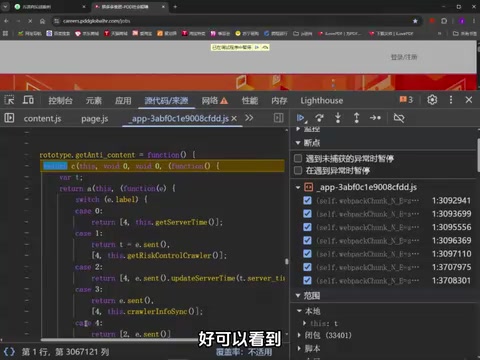Uncheck the breakpoint at 1:3095556
This screenshot has height=360, width=480.
click(x=307, y=227)
